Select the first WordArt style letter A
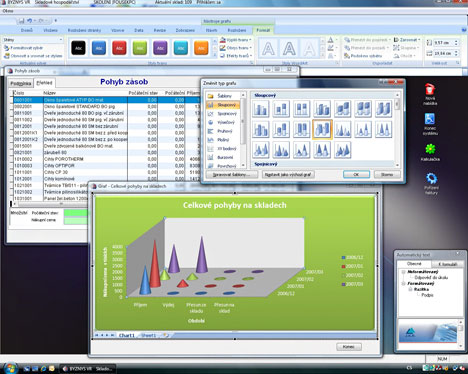 pyautogui.click(x=268, y=49)
